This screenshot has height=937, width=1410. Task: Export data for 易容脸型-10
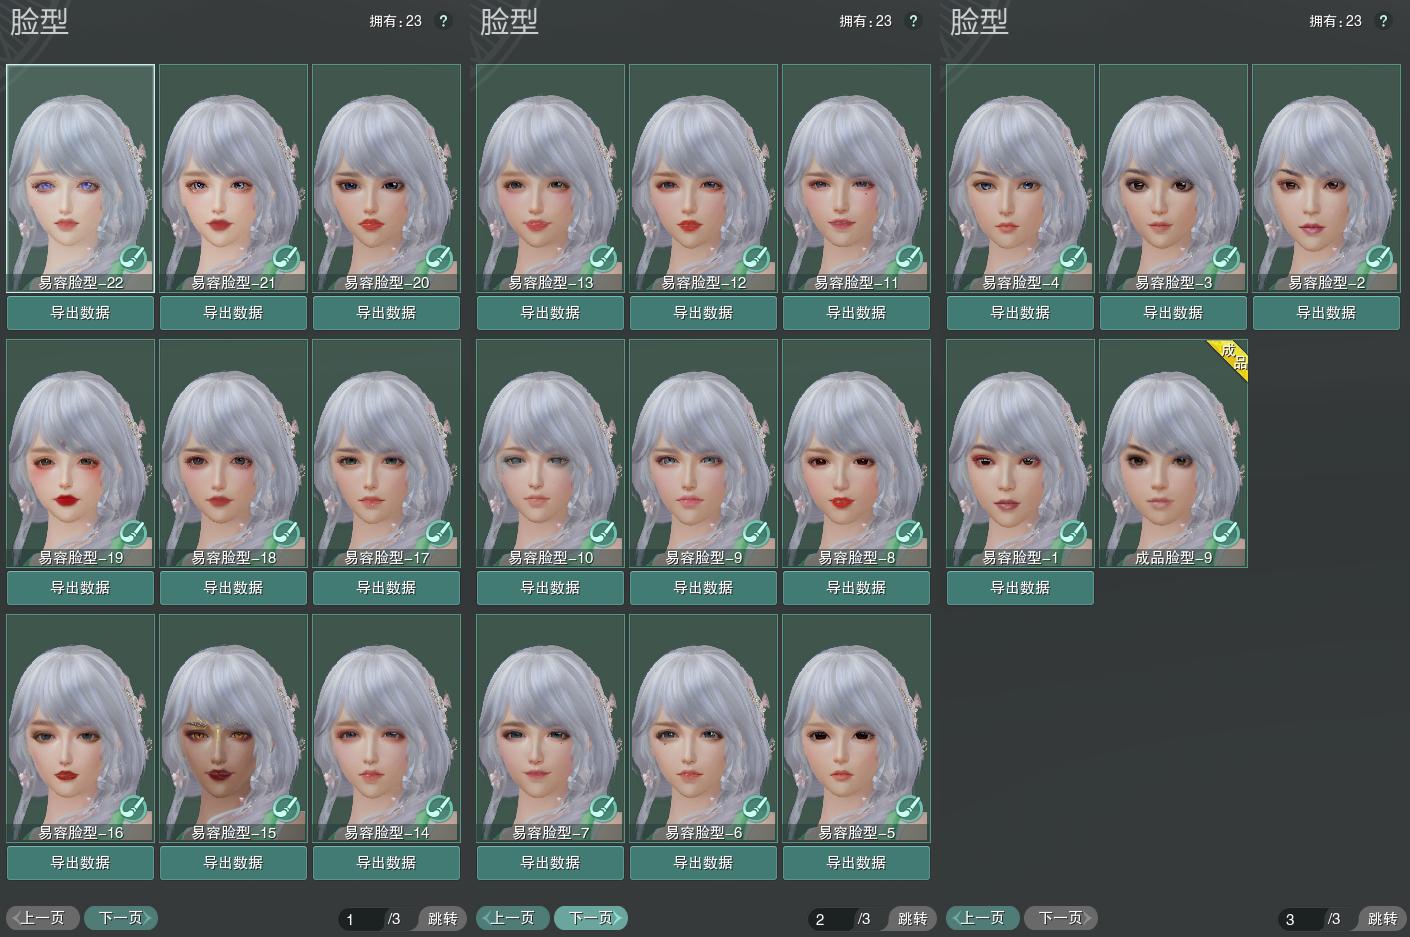pyautogui.click(x=551, y=588)
